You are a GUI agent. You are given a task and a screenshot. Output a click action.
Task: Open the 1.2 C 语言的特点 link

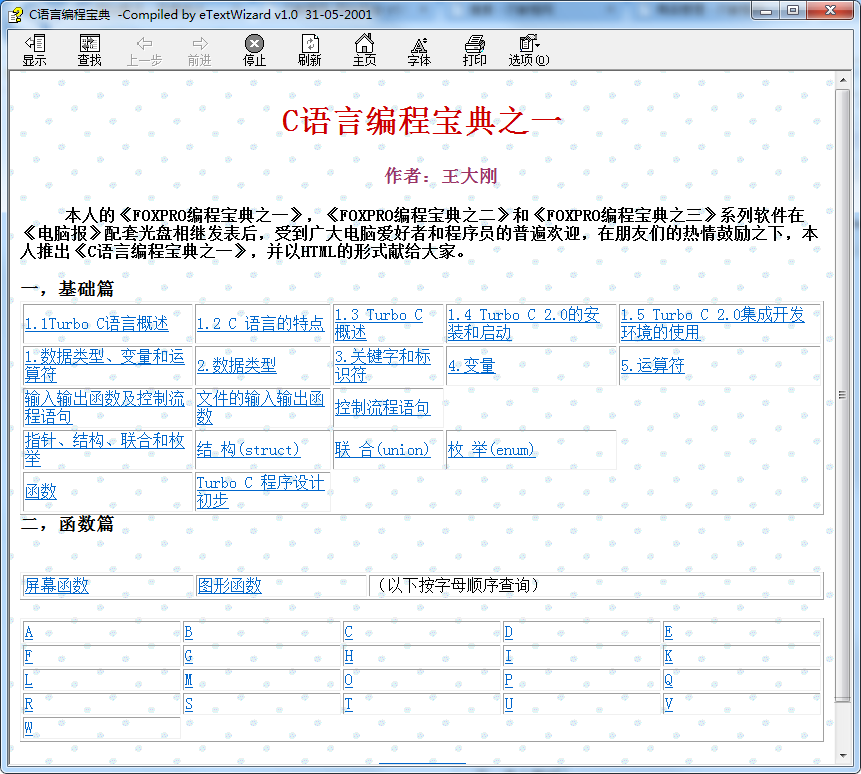click(260, 324)
